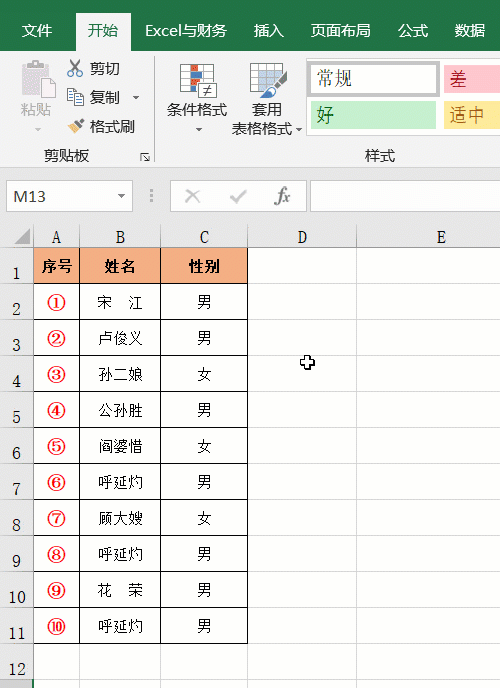The image size is (500, 688).
Task: Expand the Conditional Formatting dropdown arrow
Action: click(199, 129)
